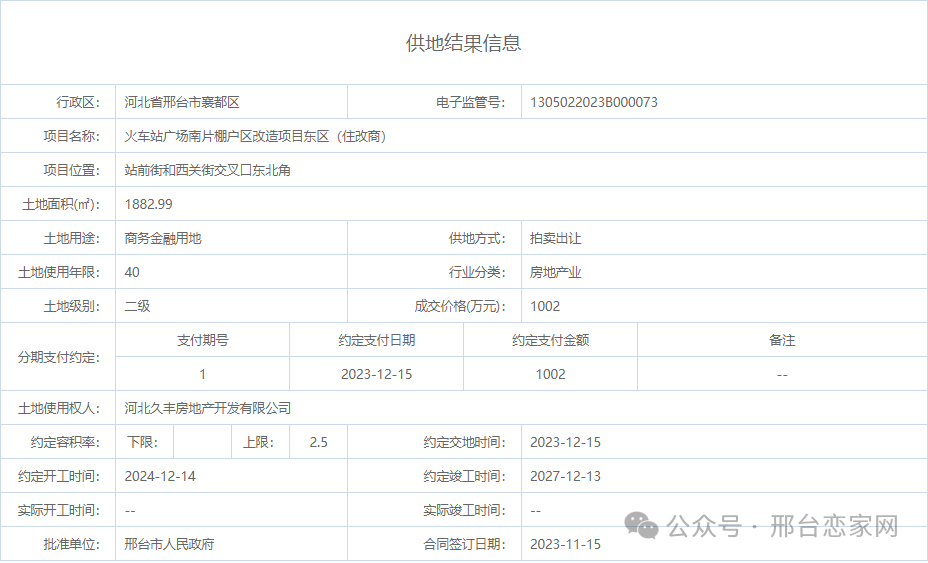The height and width of the screenshot is (563, 928).
Task: Select the 土地面积(㎡) label
Action: click(x=61, y=204)
